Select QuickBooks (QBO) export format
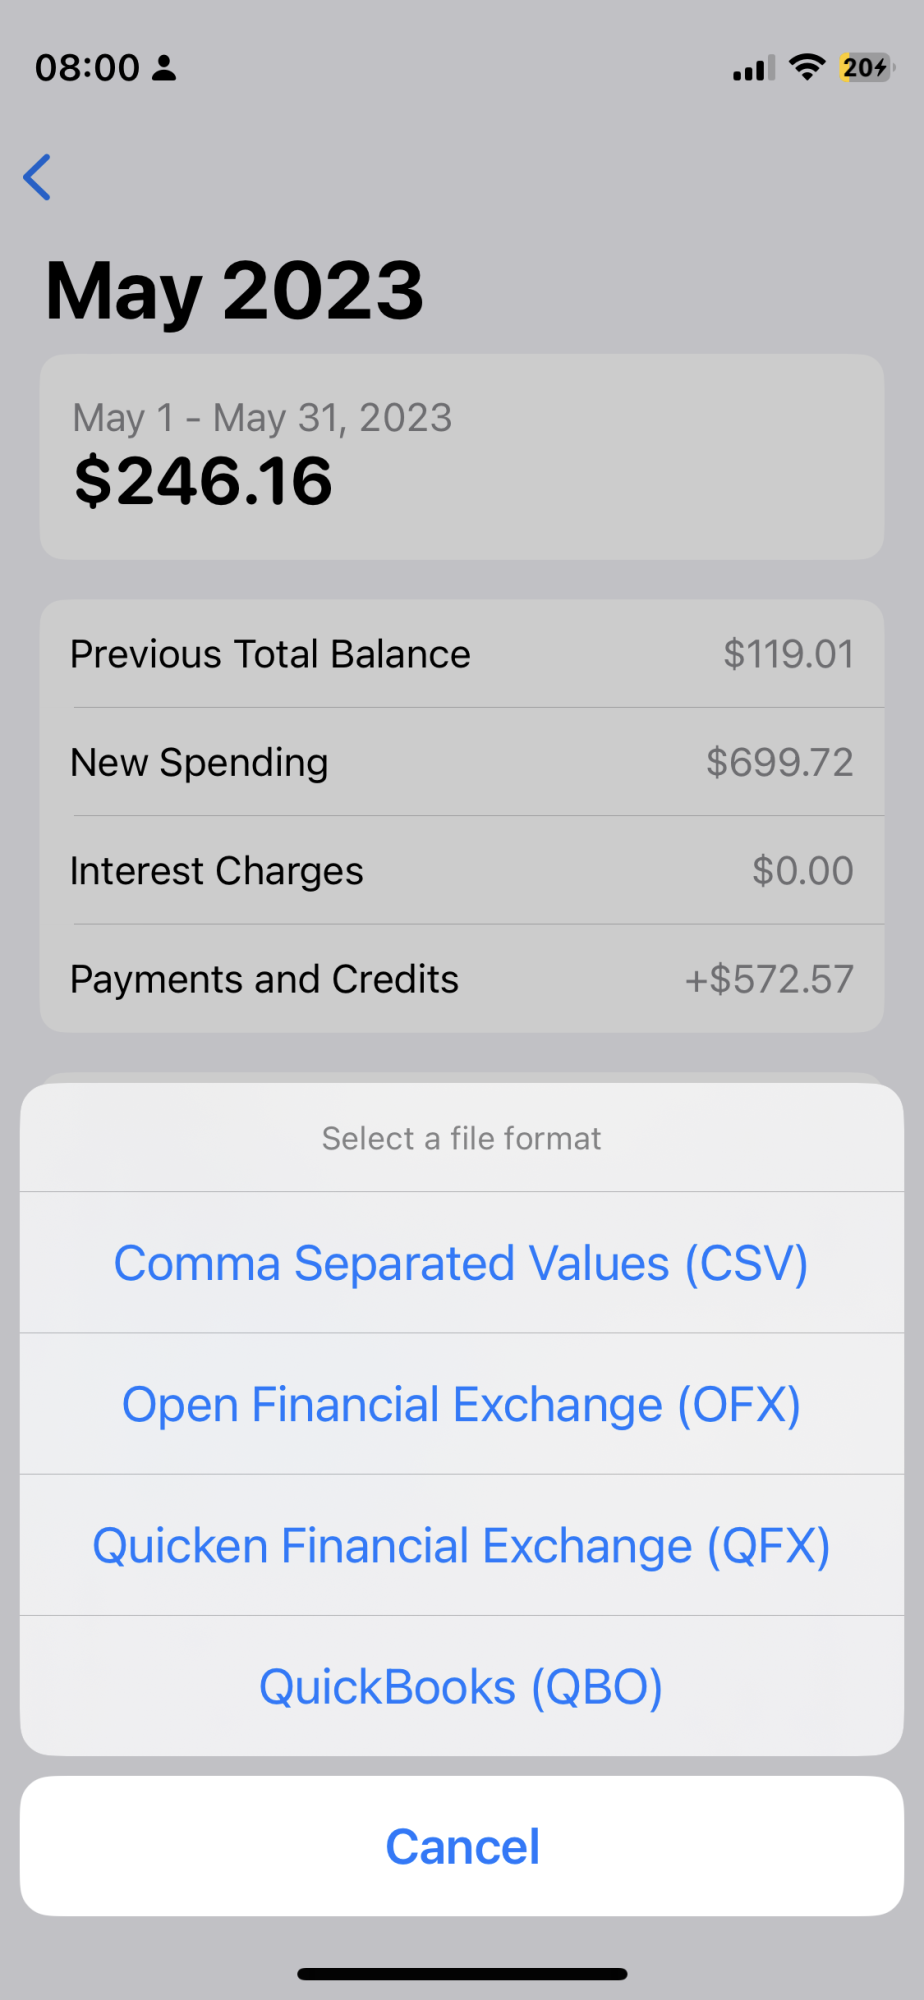The height and width of the screenshot is (2000, 924). 462,1686
